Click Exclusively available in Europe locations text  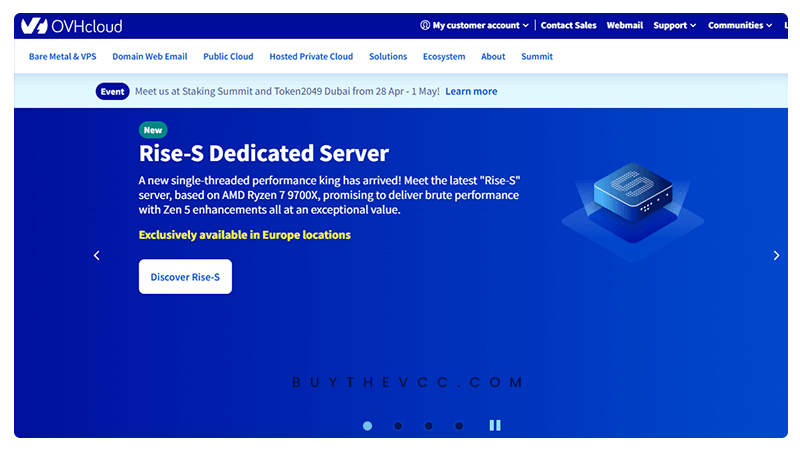coord(245,235)
